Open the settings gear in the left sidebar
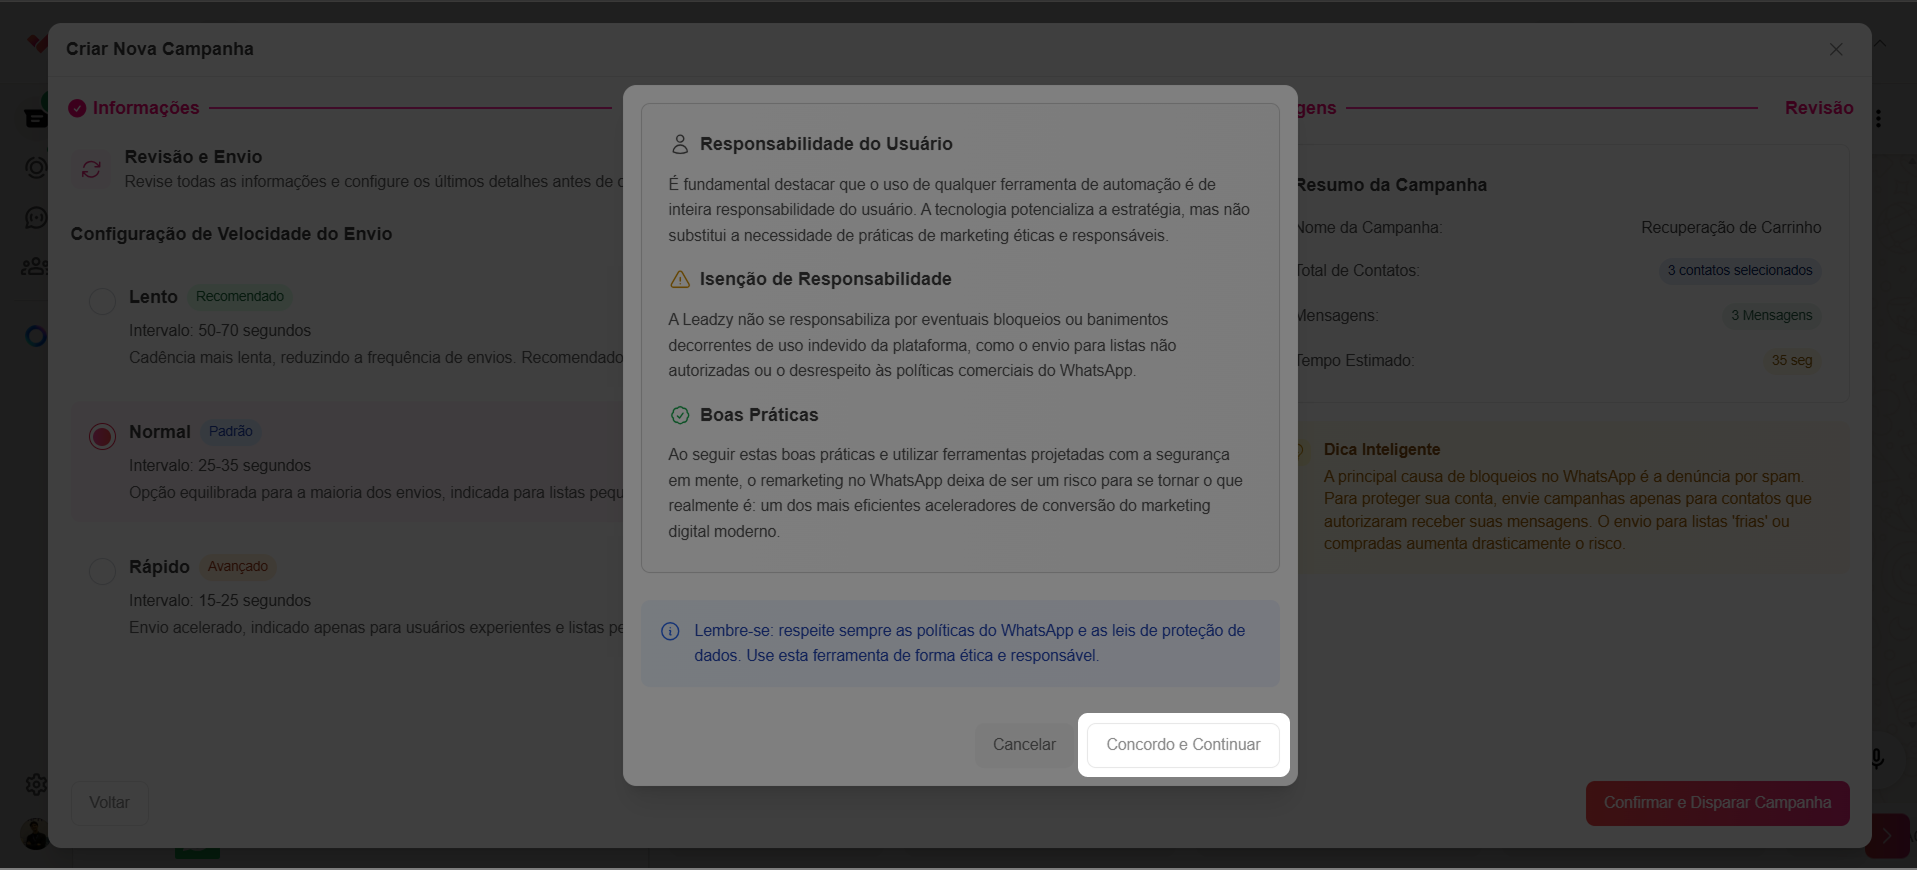This screenshot has width=1917, height=870. pyautogui.click(x=36, y=785)
